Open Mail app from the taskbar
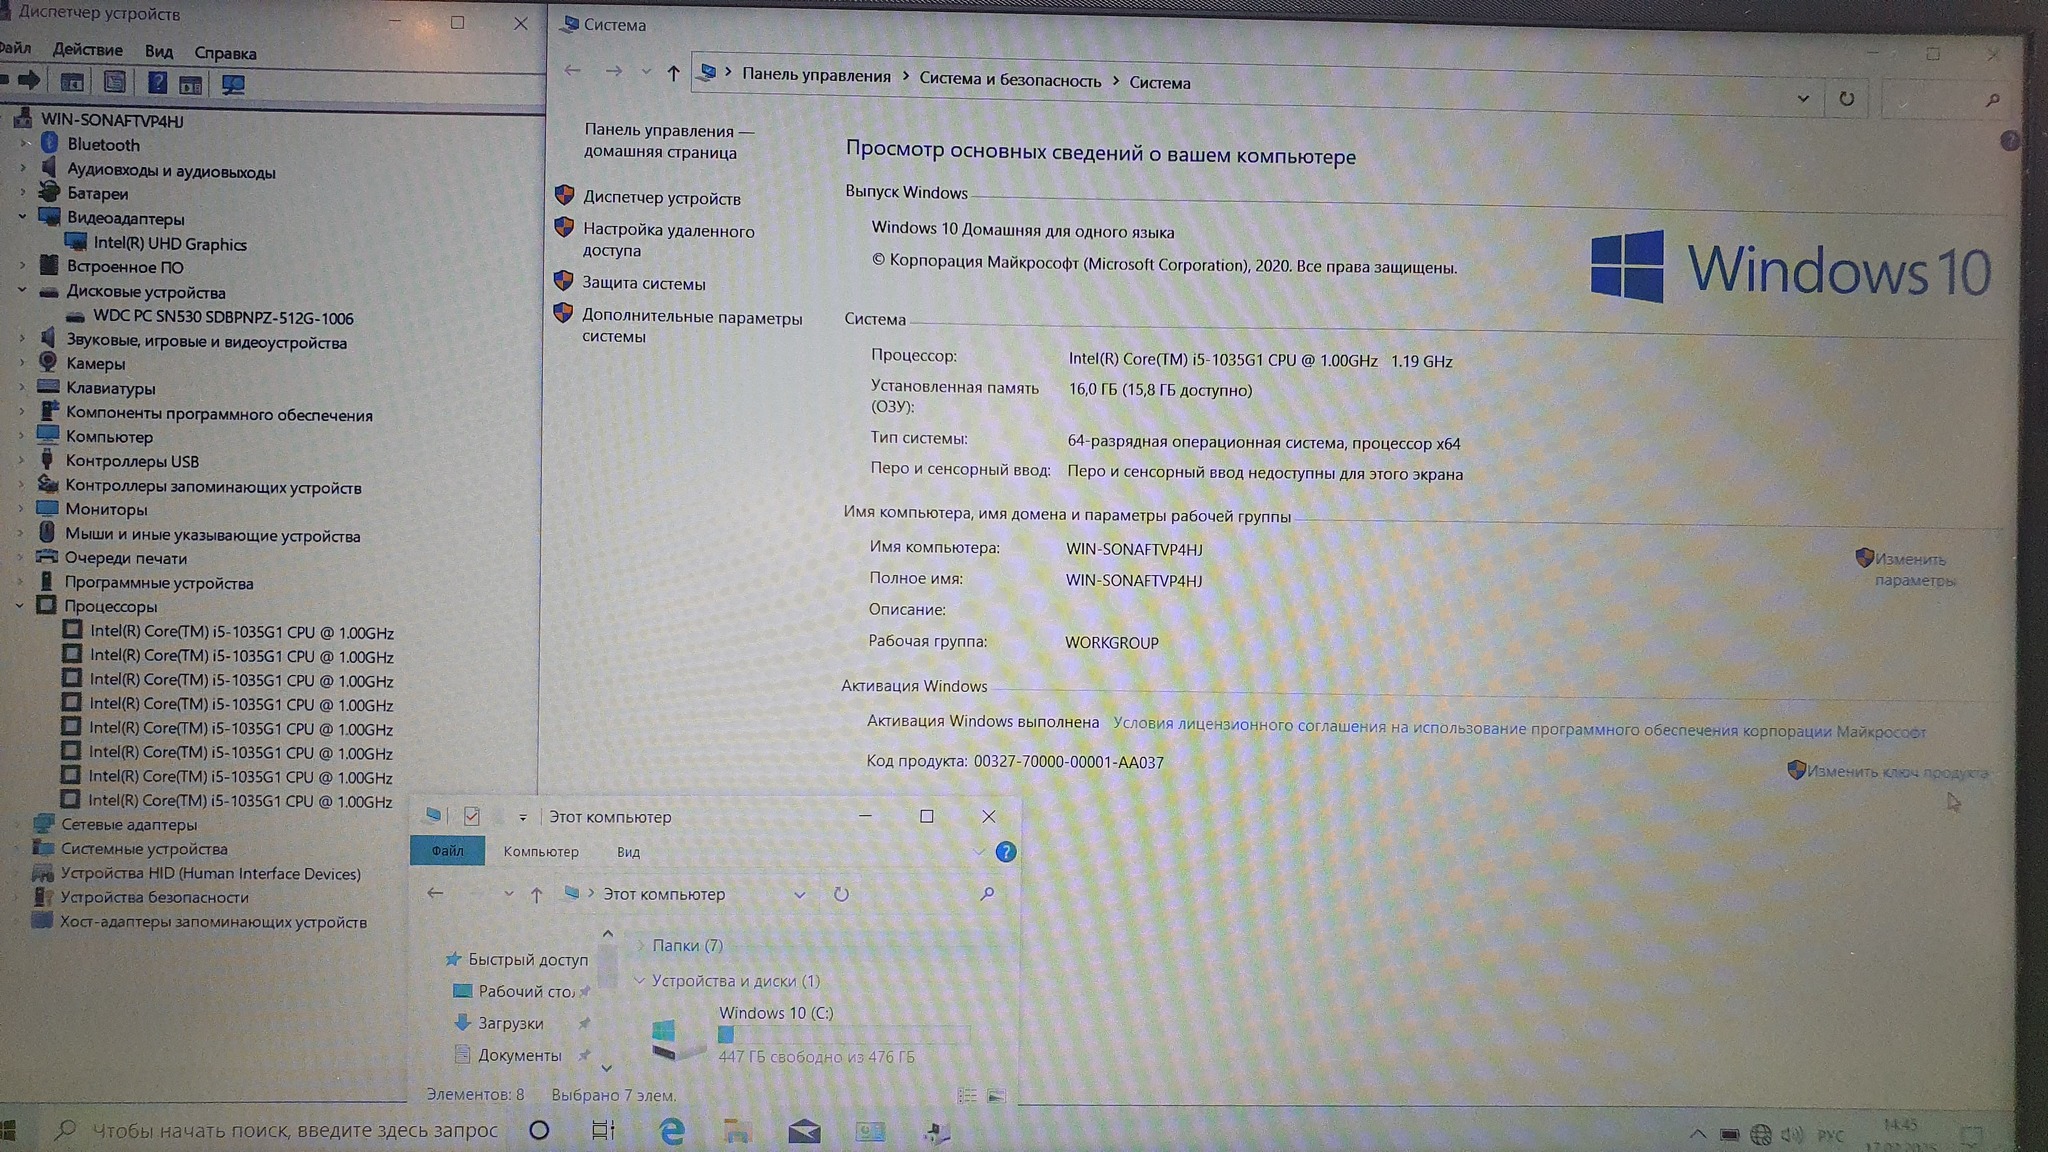 (804, 1131)
